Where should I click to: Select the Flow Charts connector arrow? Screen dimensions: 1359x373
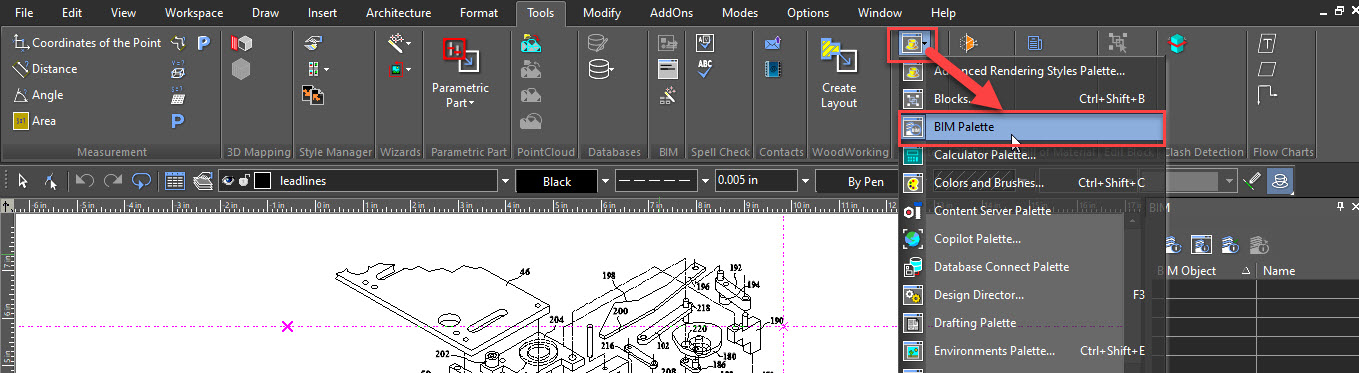click(x=1267, y=95)
